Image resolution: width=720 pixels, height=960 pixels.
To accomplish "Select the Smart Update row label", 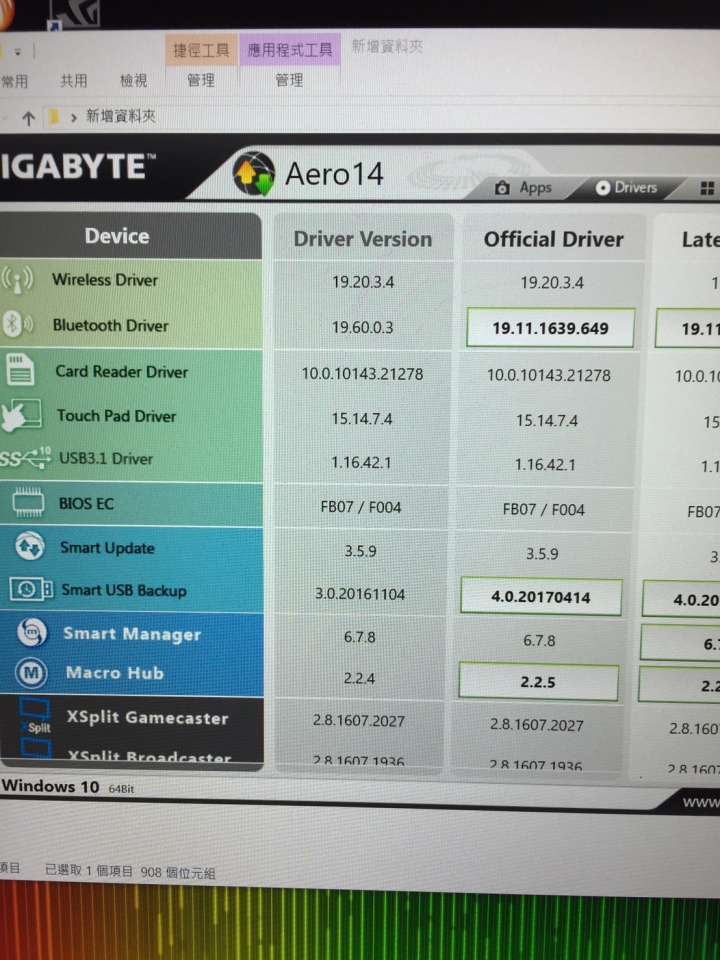I will pos(107,547).
